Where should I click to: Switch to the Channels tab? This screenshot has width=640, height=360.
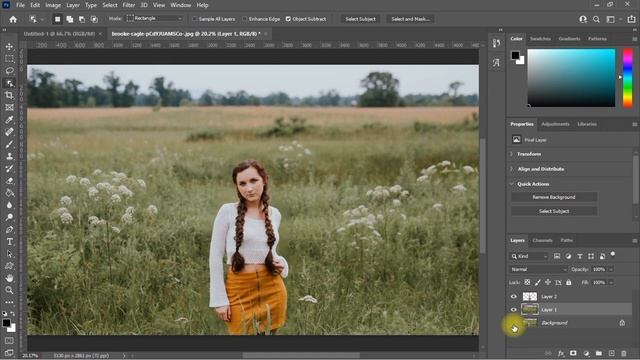point(542,240)
